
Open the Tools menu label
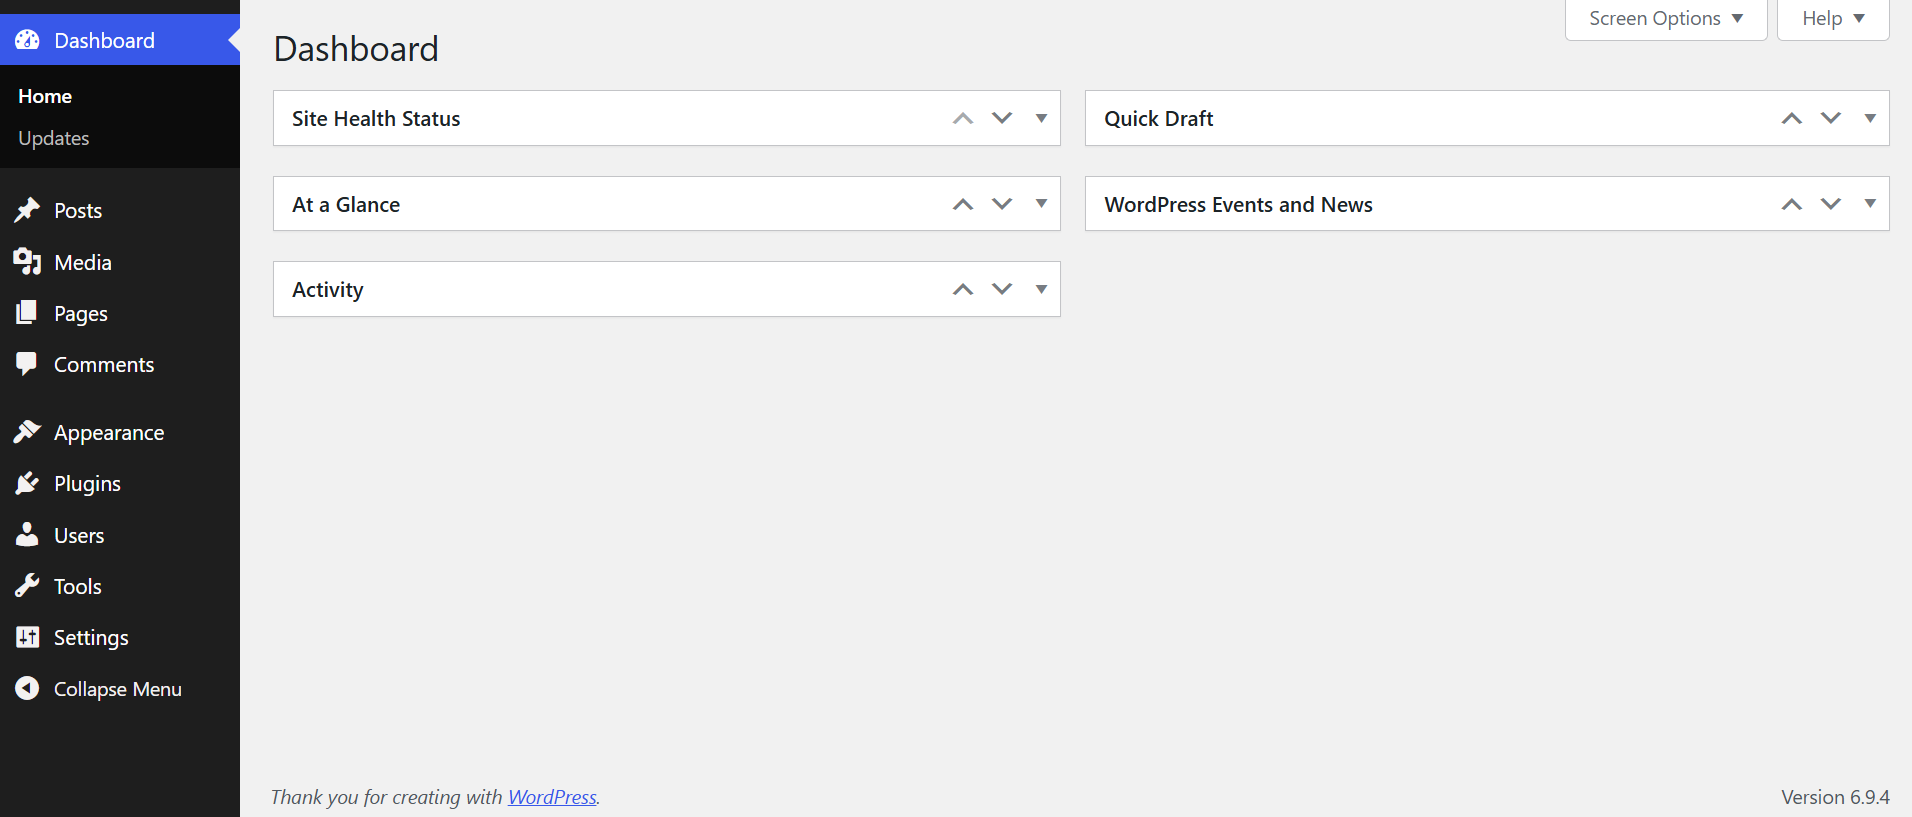(x=78, y=586)
